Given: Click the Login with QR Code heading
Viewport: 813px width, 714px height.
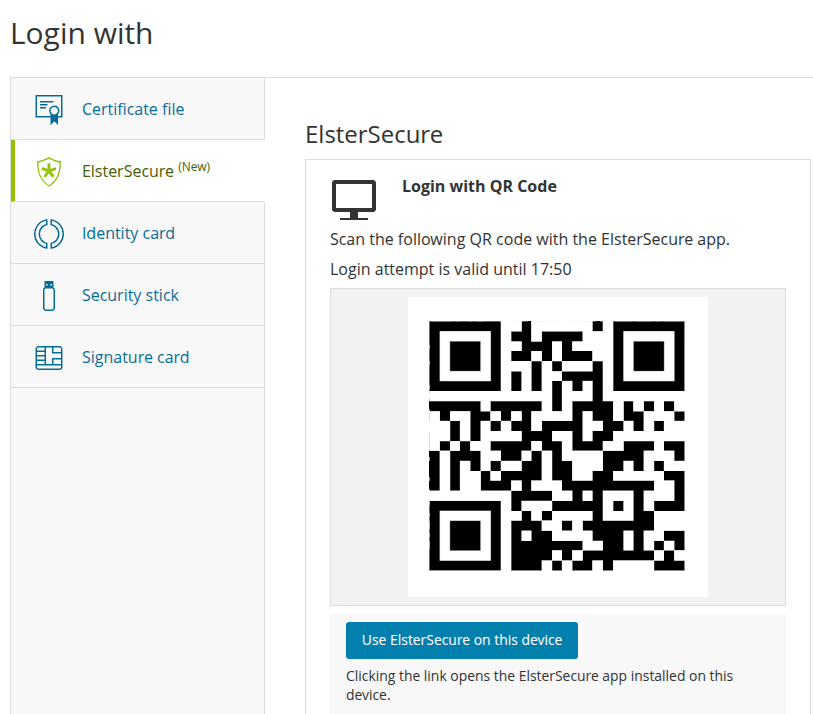Looking at the screenshot, I should [x=479, y=187].
